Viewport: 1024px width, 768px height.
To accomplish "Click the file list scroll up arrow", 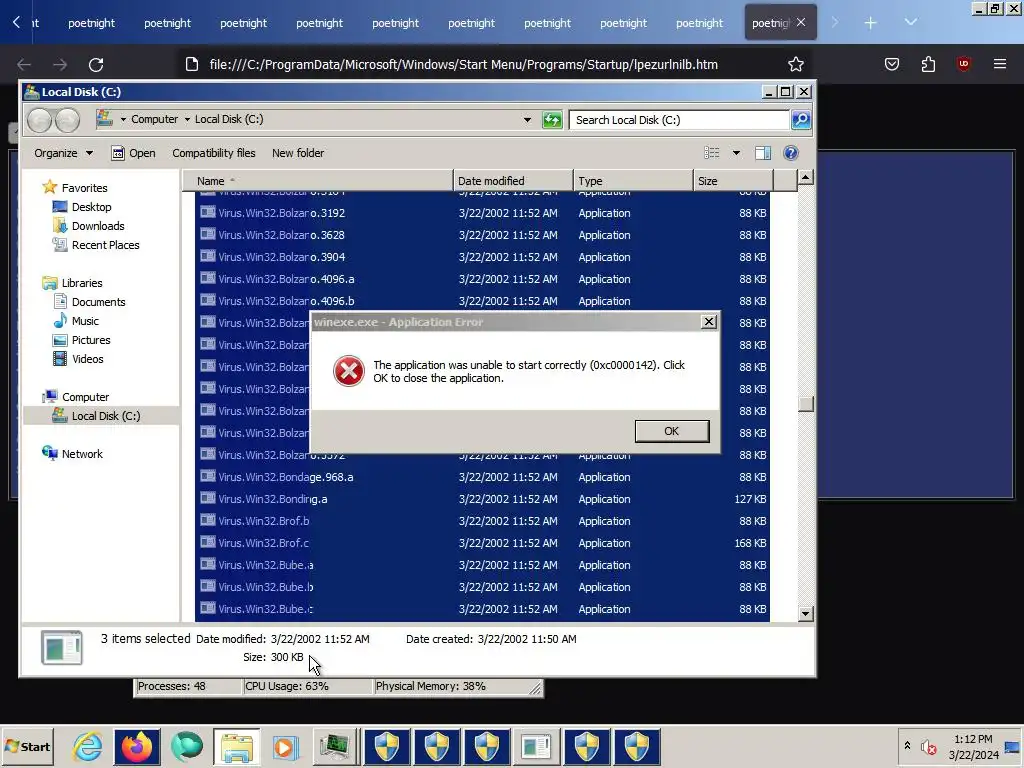I will (x=805, y=178).
